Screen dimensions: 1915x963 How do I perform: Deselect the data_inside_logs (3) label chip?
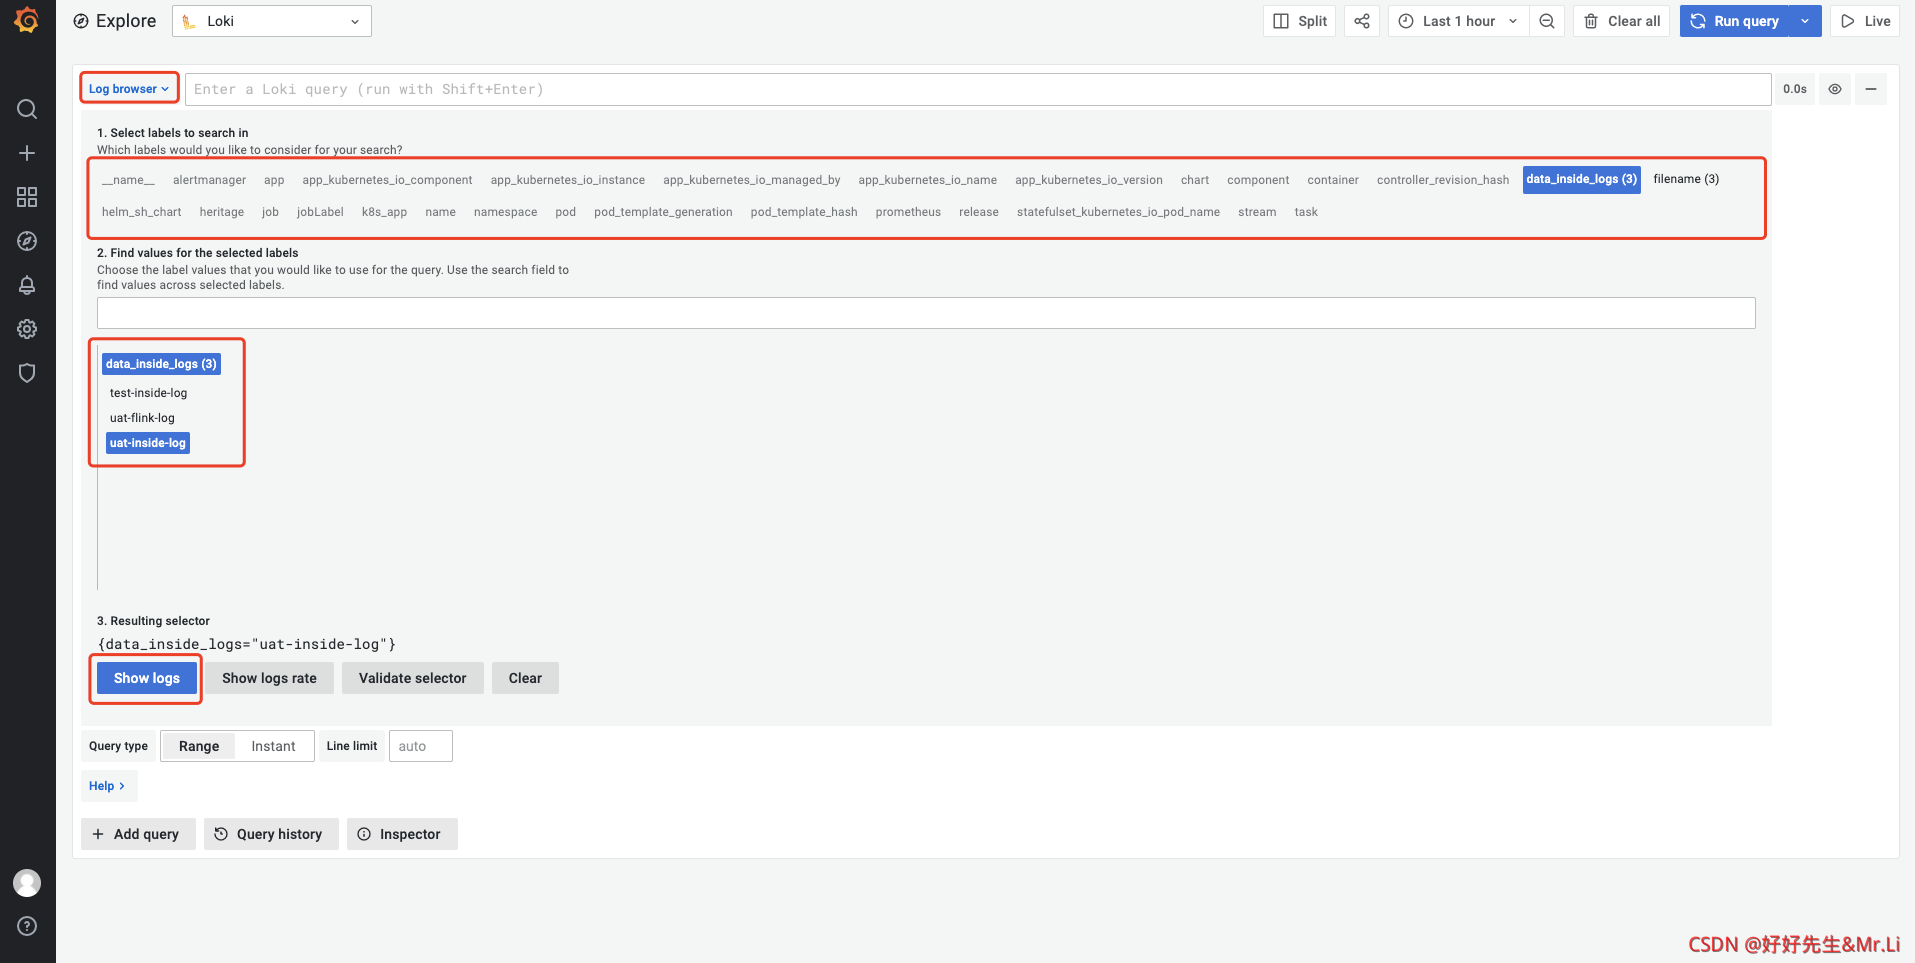point(1582,179)
